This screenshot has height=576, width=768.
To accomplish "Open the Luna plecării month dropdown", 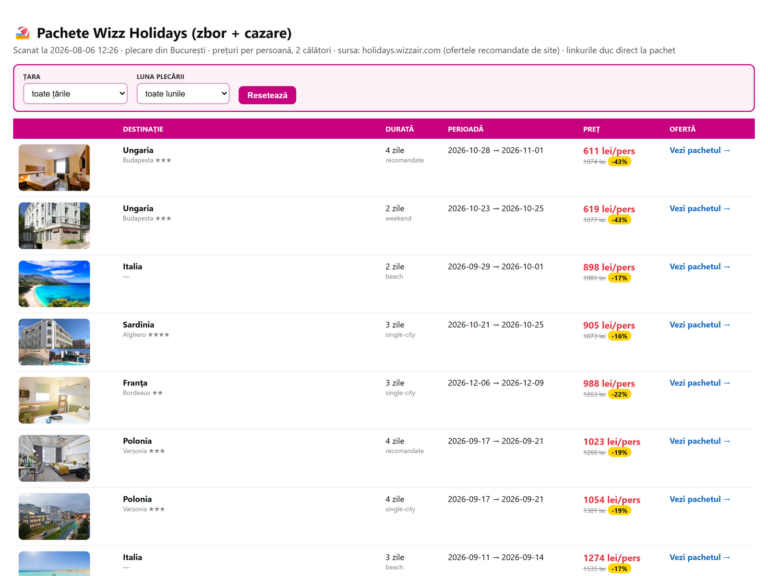I will click(183, 94).
